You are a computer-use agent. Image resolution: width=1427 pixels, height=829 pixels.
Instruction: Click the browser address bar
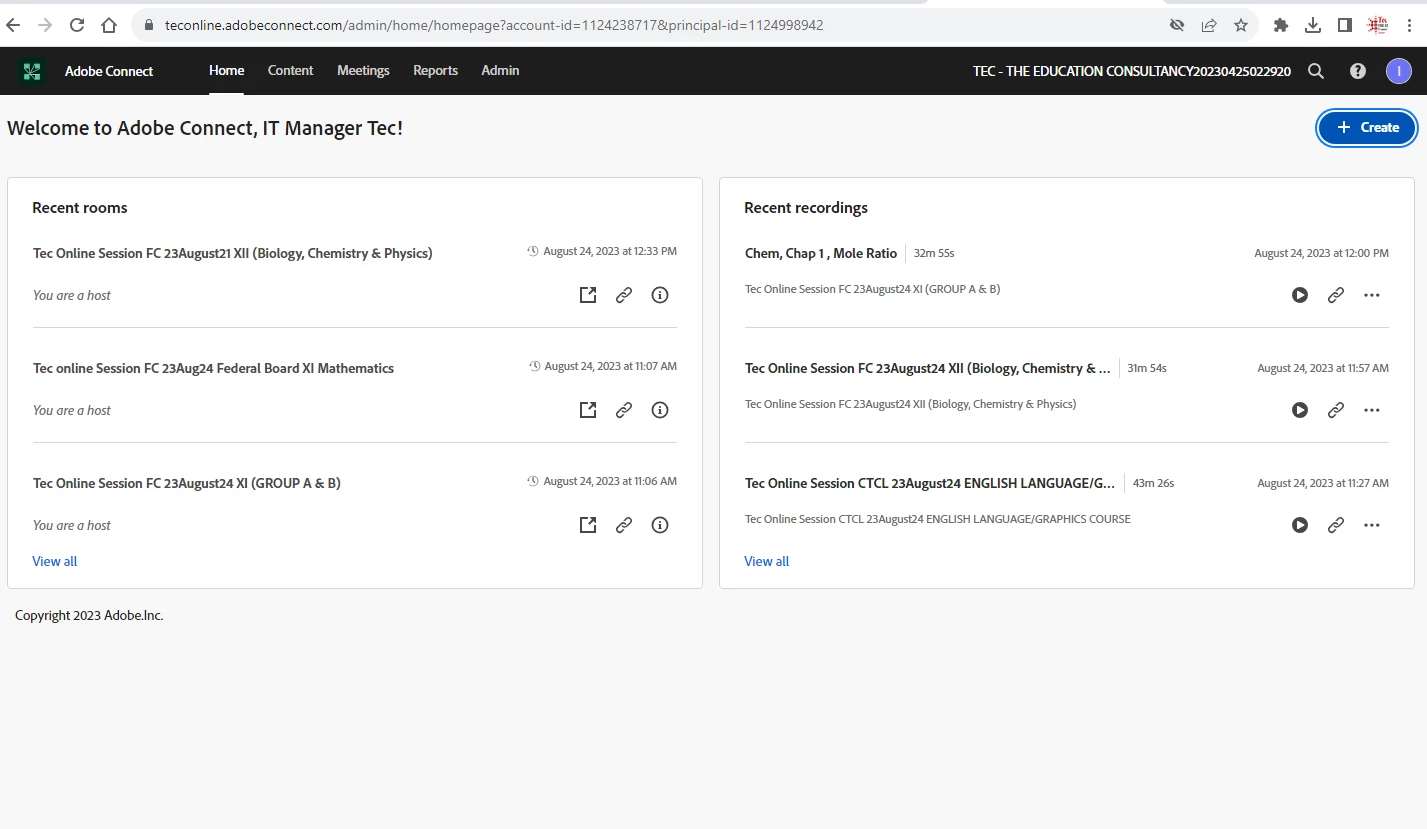click(600, 25)
